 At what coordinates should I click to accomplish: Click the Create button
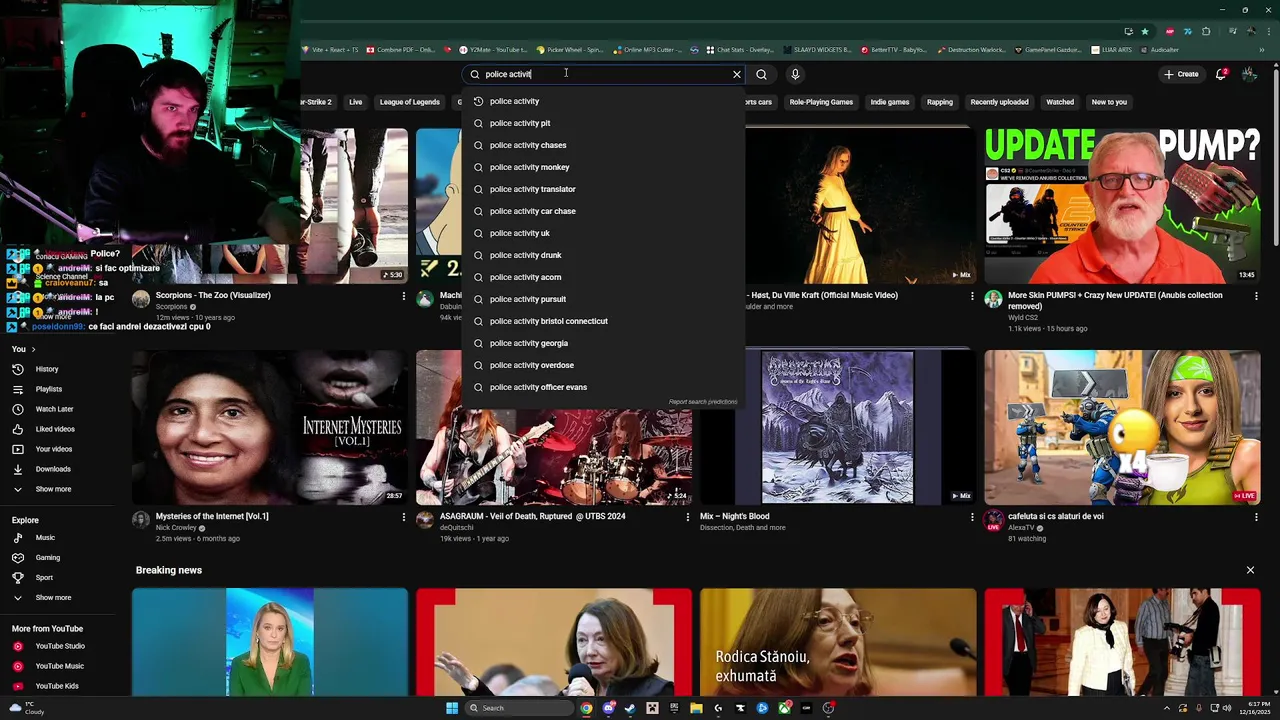(x=1181, y=74)
